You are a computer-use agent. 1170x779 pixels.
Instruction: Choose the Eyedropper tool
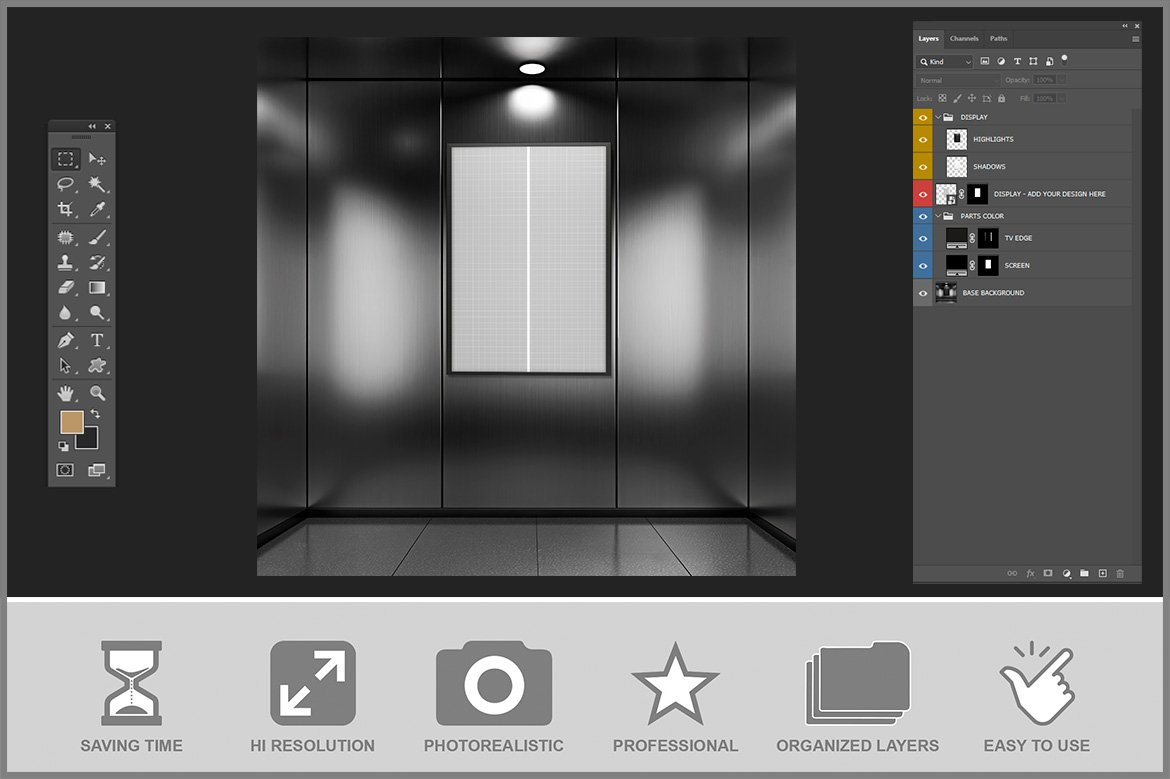point(97,210)
